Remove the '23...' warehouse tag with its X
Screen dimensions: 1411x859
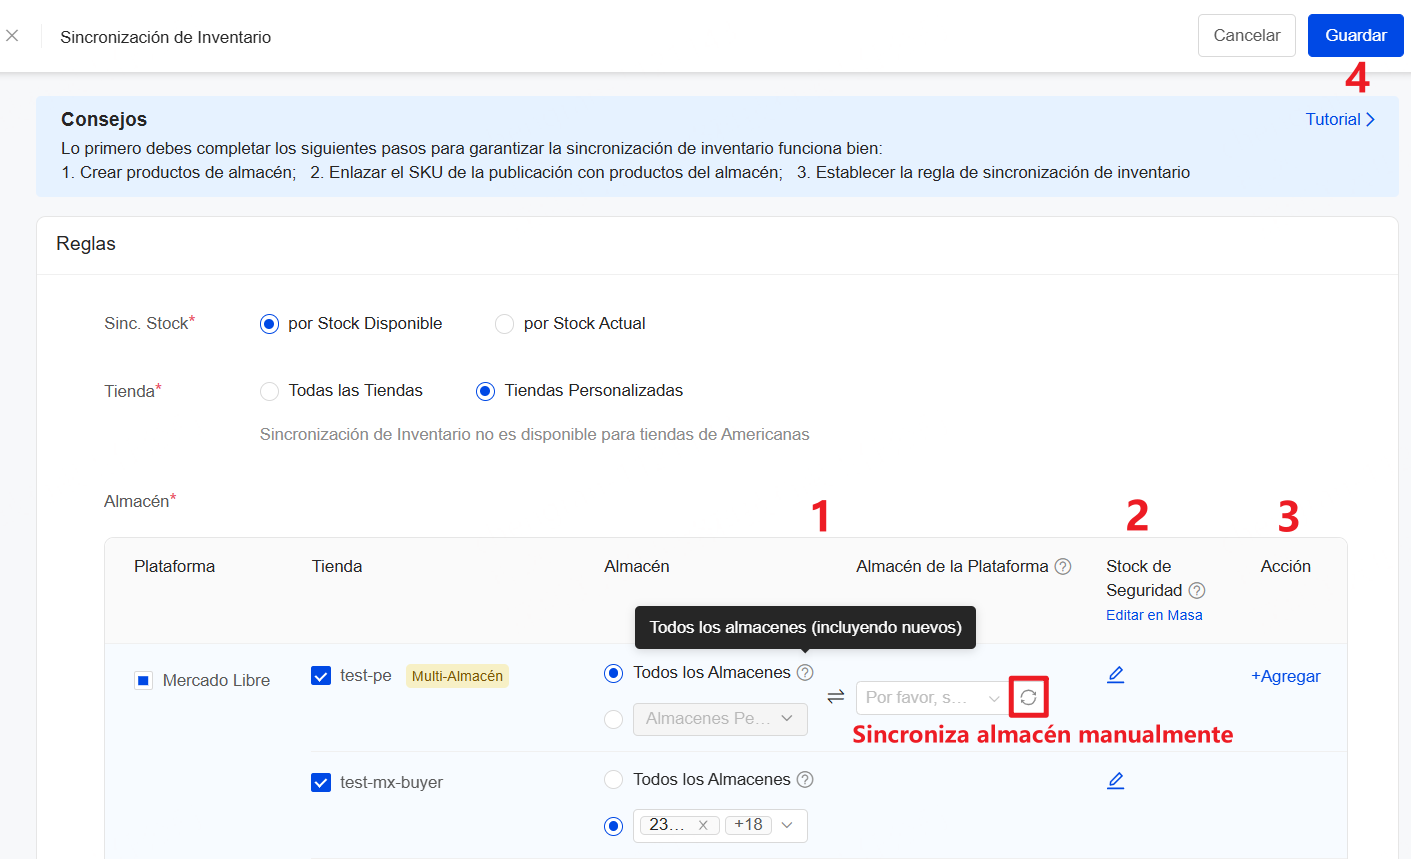705,825
